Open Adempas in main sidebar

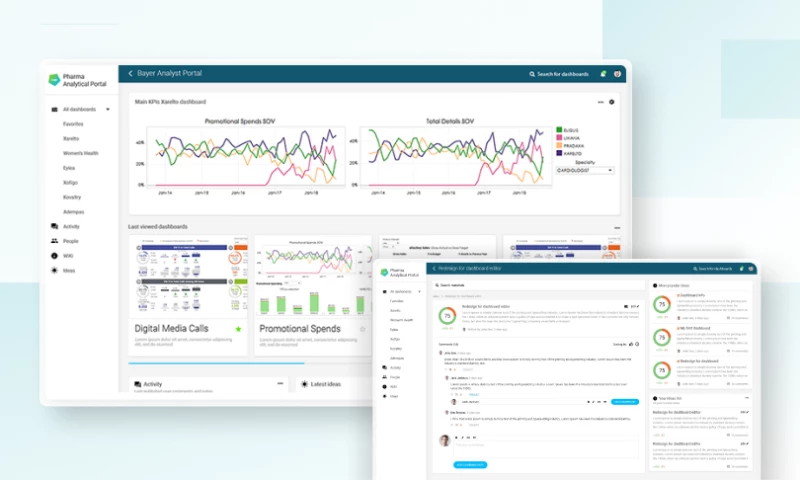73,212
